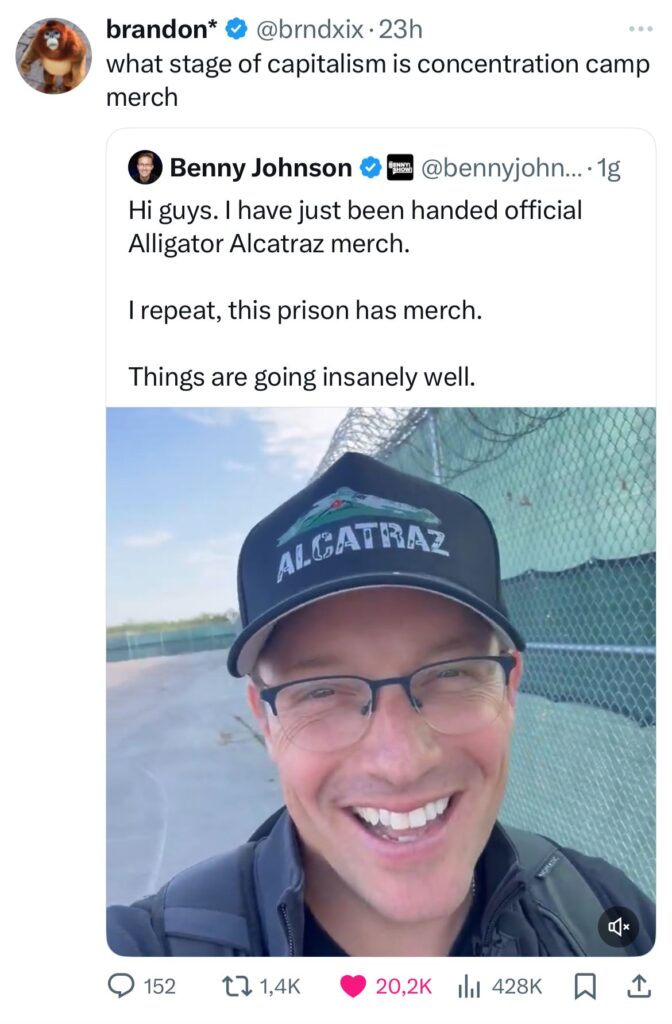Click the Benny Show affiliate badge
The width and height of the screenshot is (672, 1024).
pyautogui.click(x=400, y=167)
